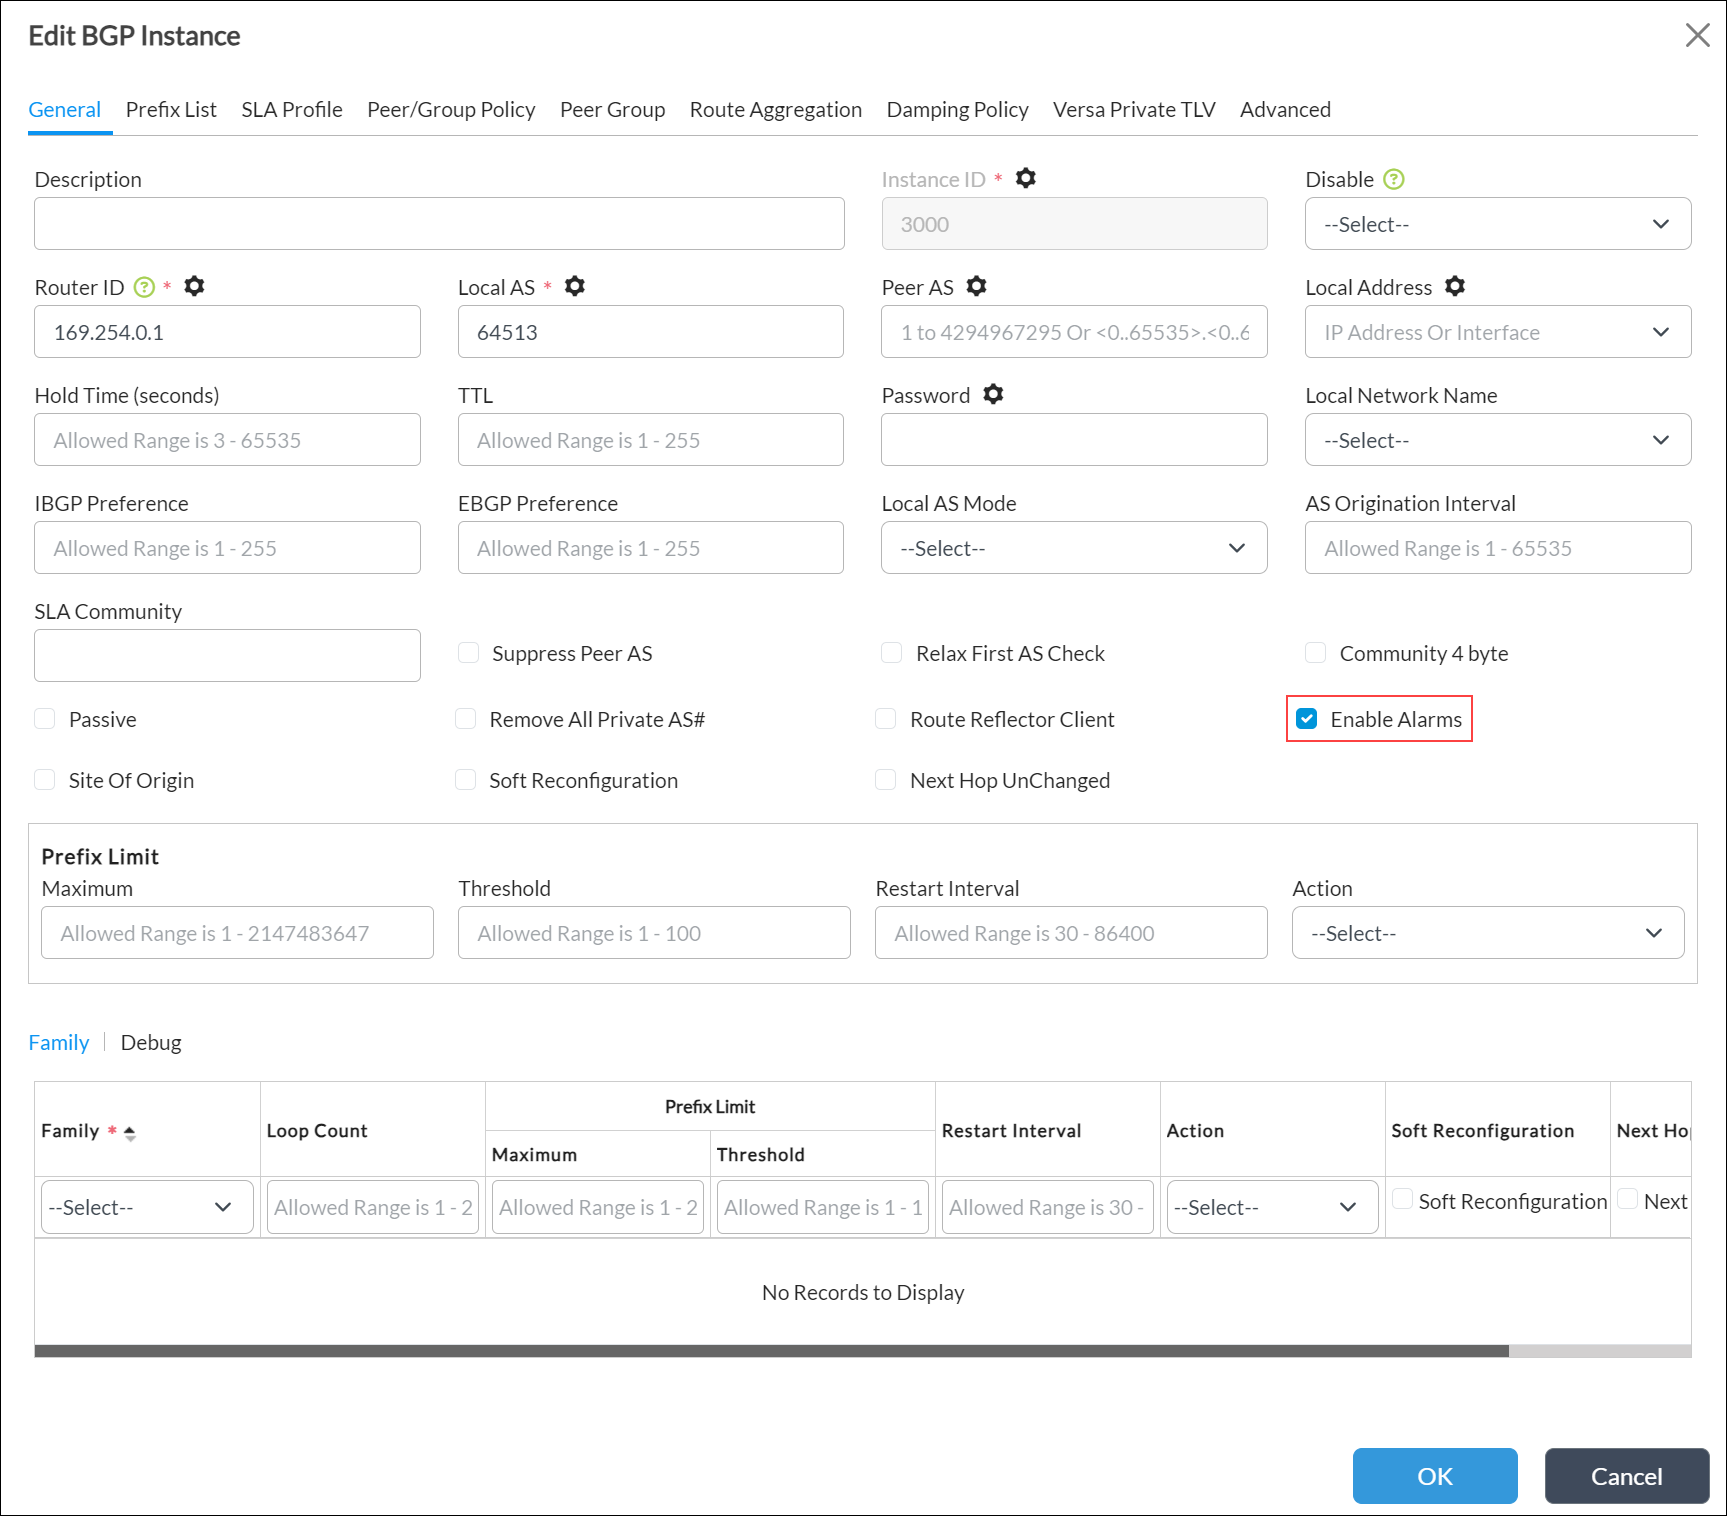The height and width of the screenshot is (1516, 1727).
Task: Click the gear icon next to Instance ID
Action: 1025,178
